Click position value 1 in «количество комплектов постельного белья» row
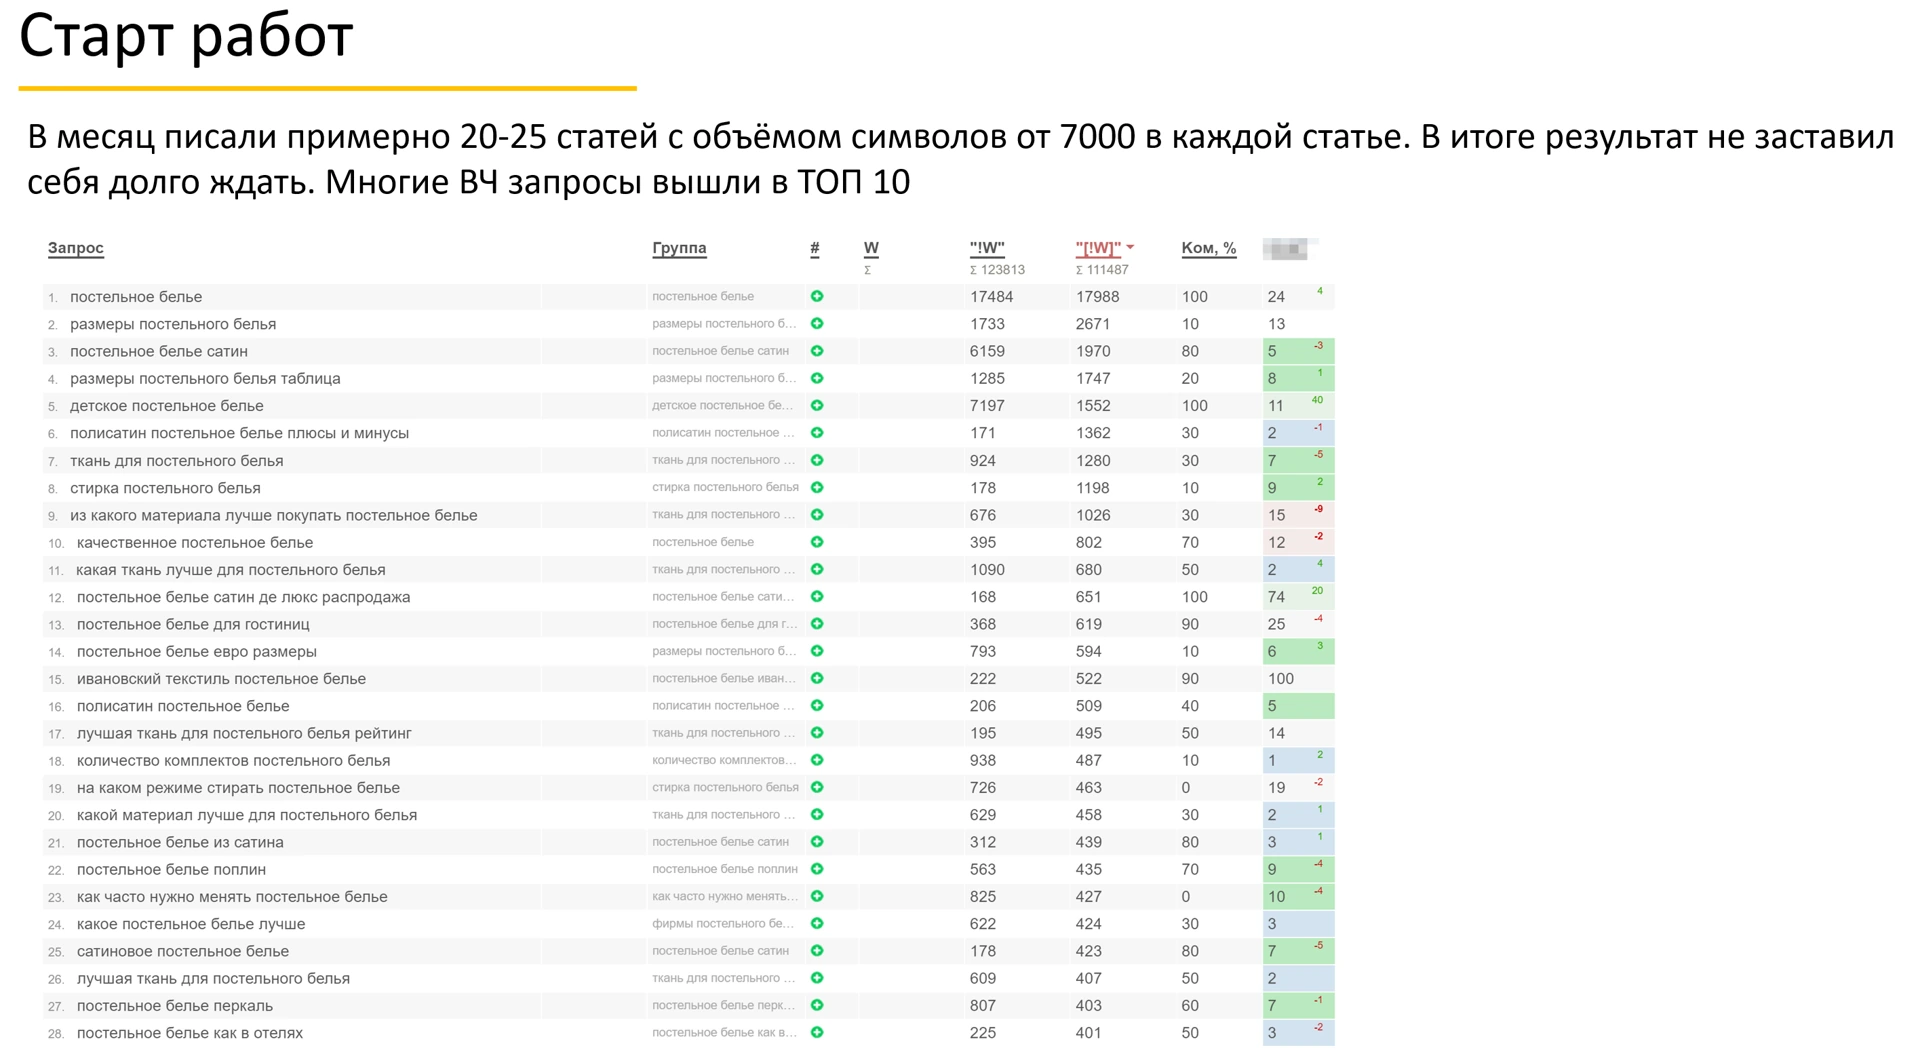Viewport: 1920px width, 1050px height. point(1272,761)
